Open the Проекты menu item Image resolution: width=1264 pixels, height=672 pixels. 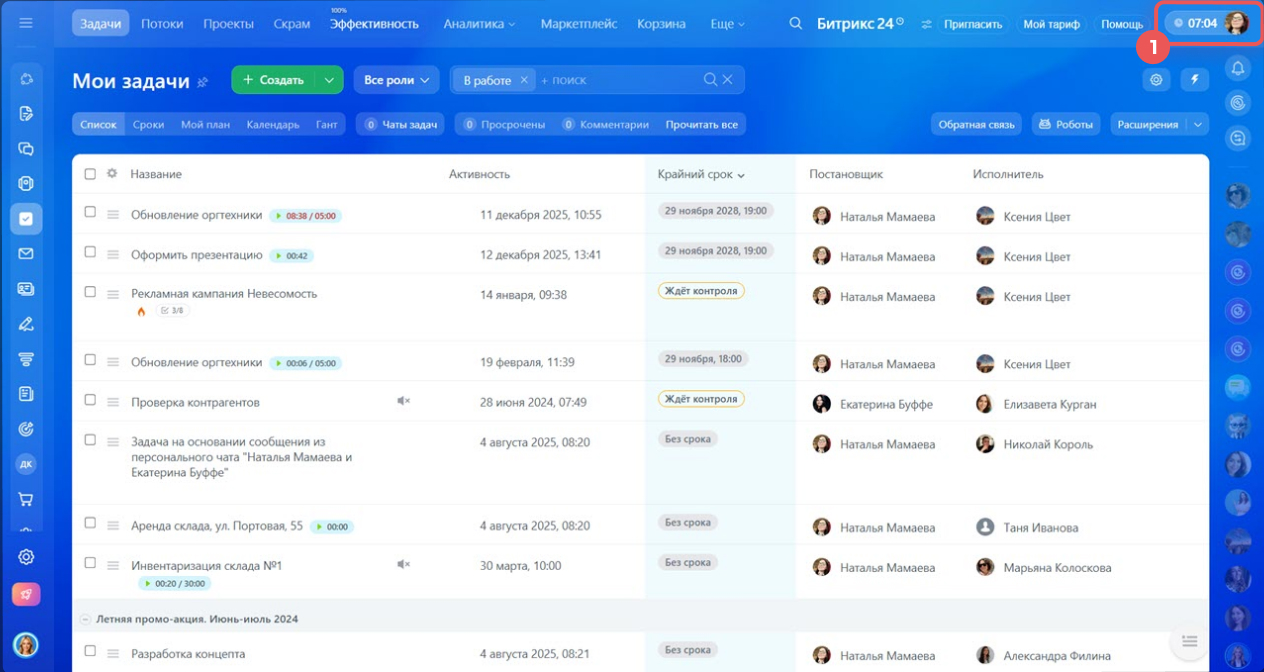228,23
